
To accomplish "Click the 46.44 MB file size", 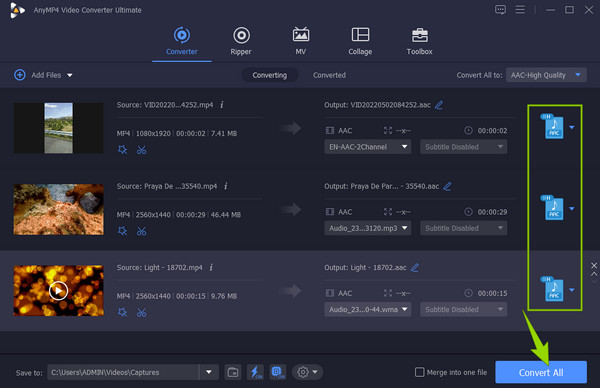I will [226, 215].
